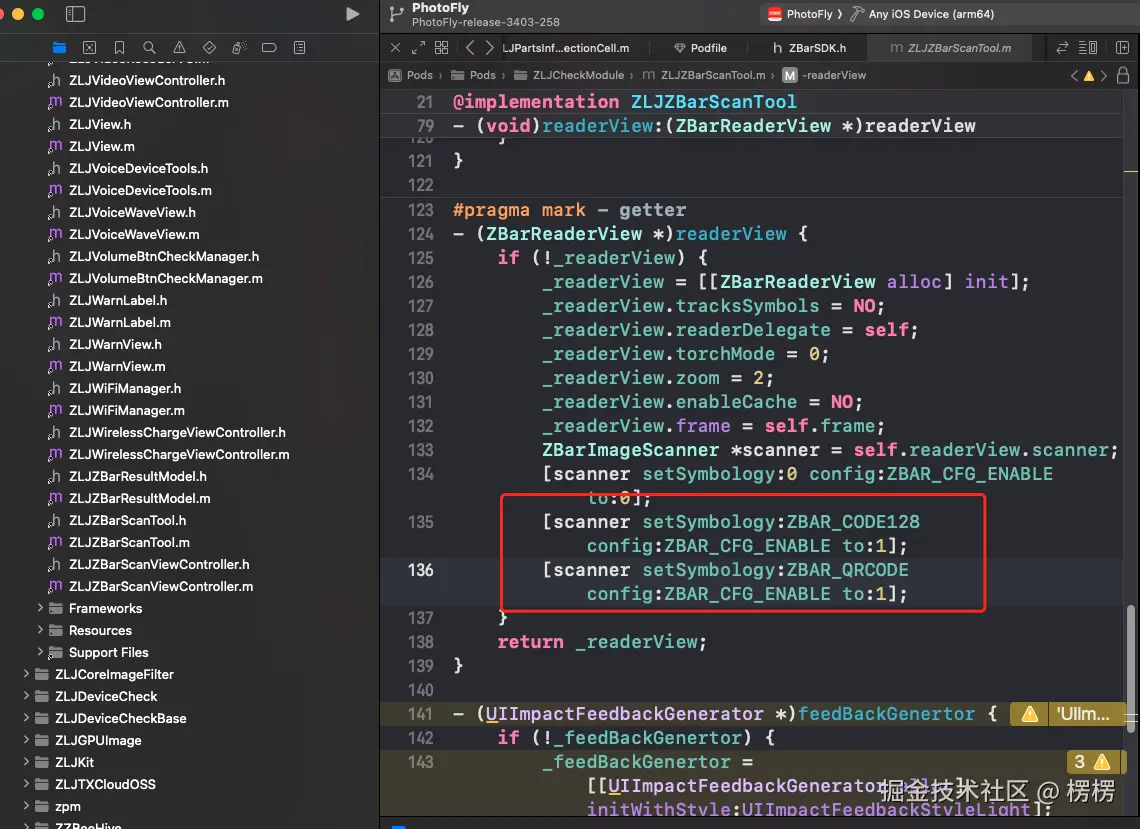Click the -readerView method breadcrumb

coord(824,75)
